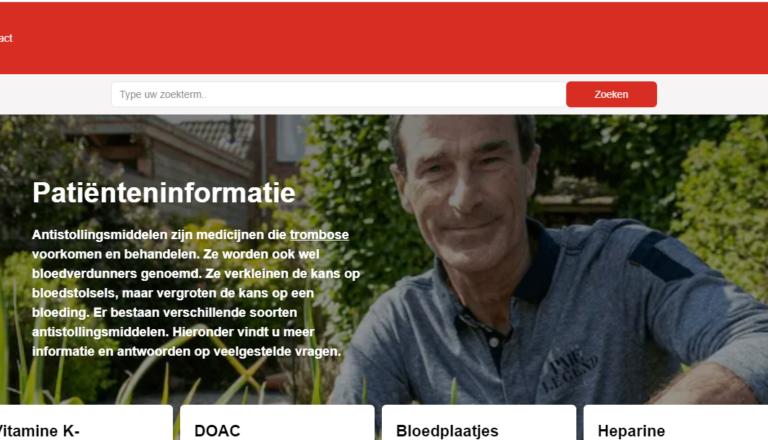Viewport: 768px width, 440px height.
Task: Select the Bloedplaatjes card
Action: (479, 423)
